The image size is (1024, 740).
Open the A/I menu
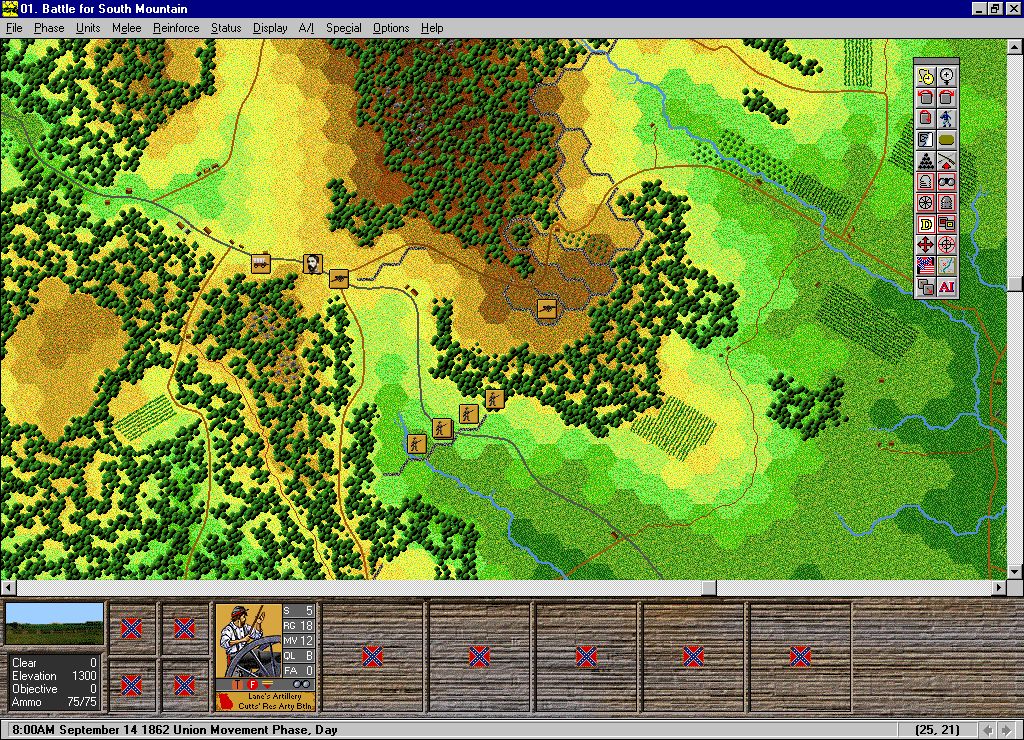(306, 28)
